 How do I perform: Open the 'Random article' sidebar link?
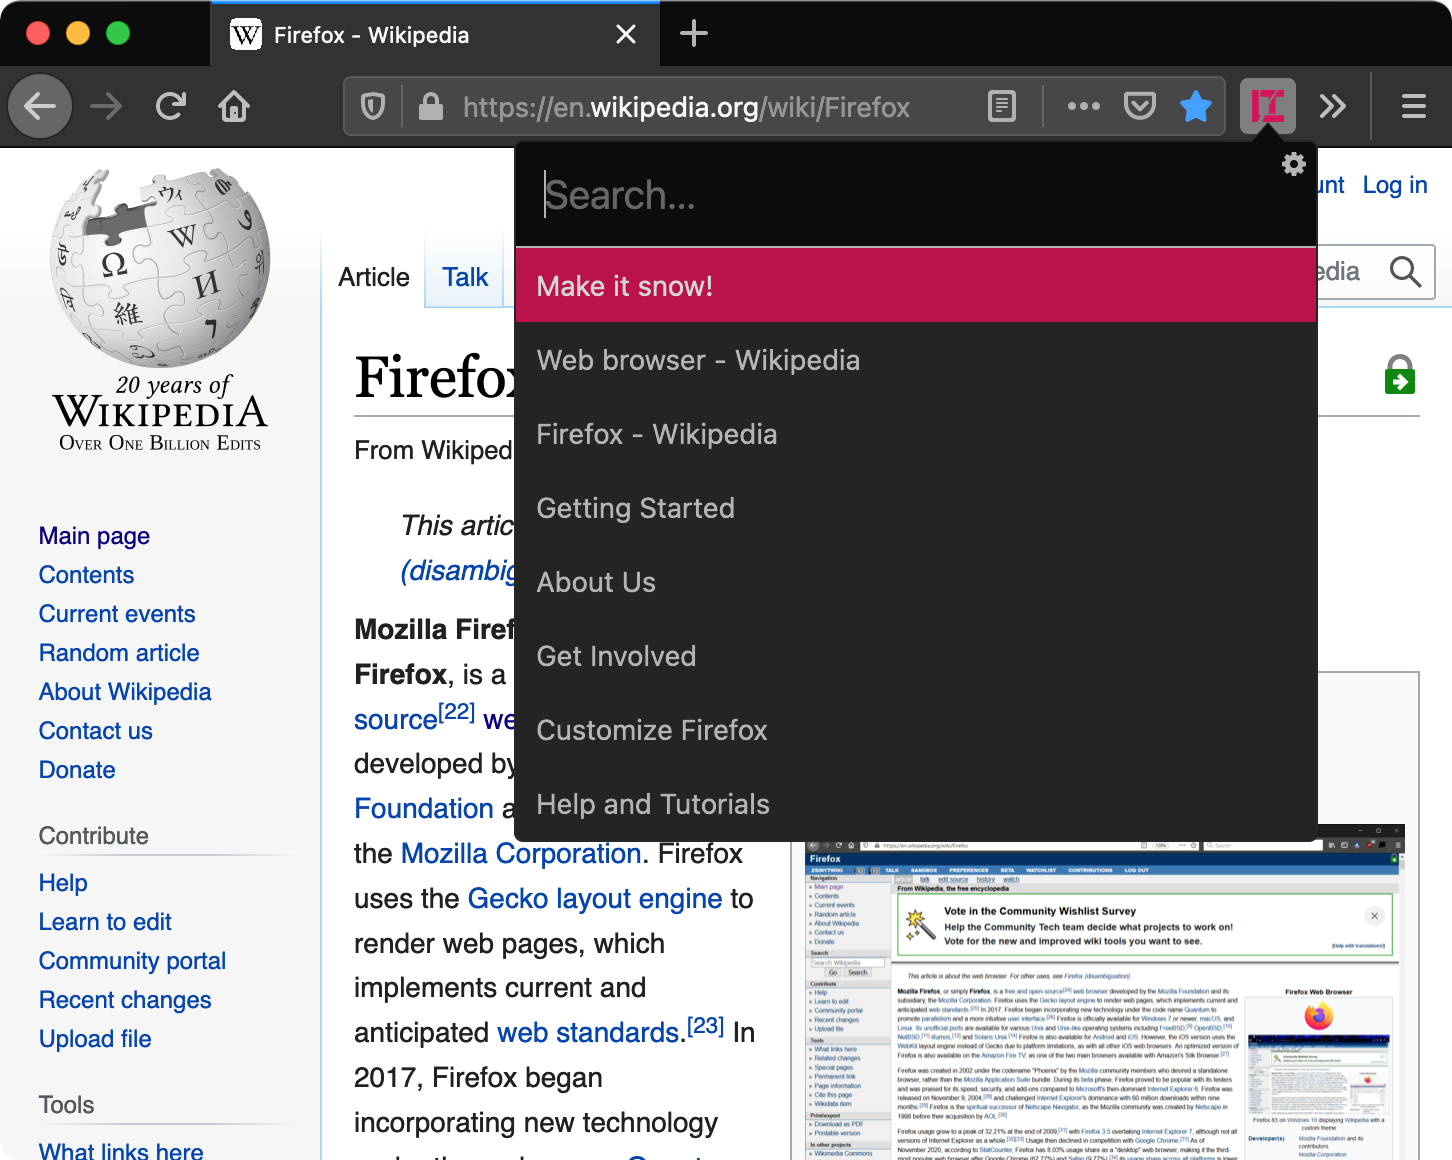[119, 653]
